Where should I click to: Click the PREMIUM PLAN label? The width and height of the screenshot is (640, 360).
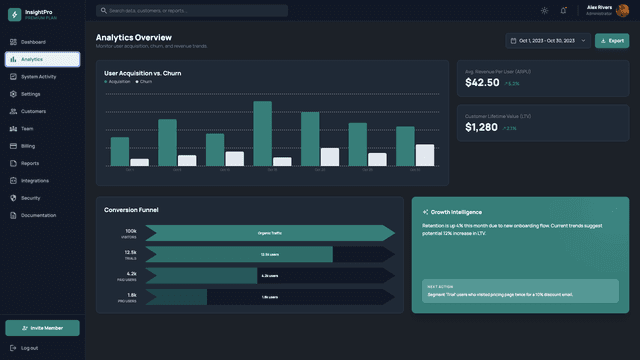tap(41, 18)
